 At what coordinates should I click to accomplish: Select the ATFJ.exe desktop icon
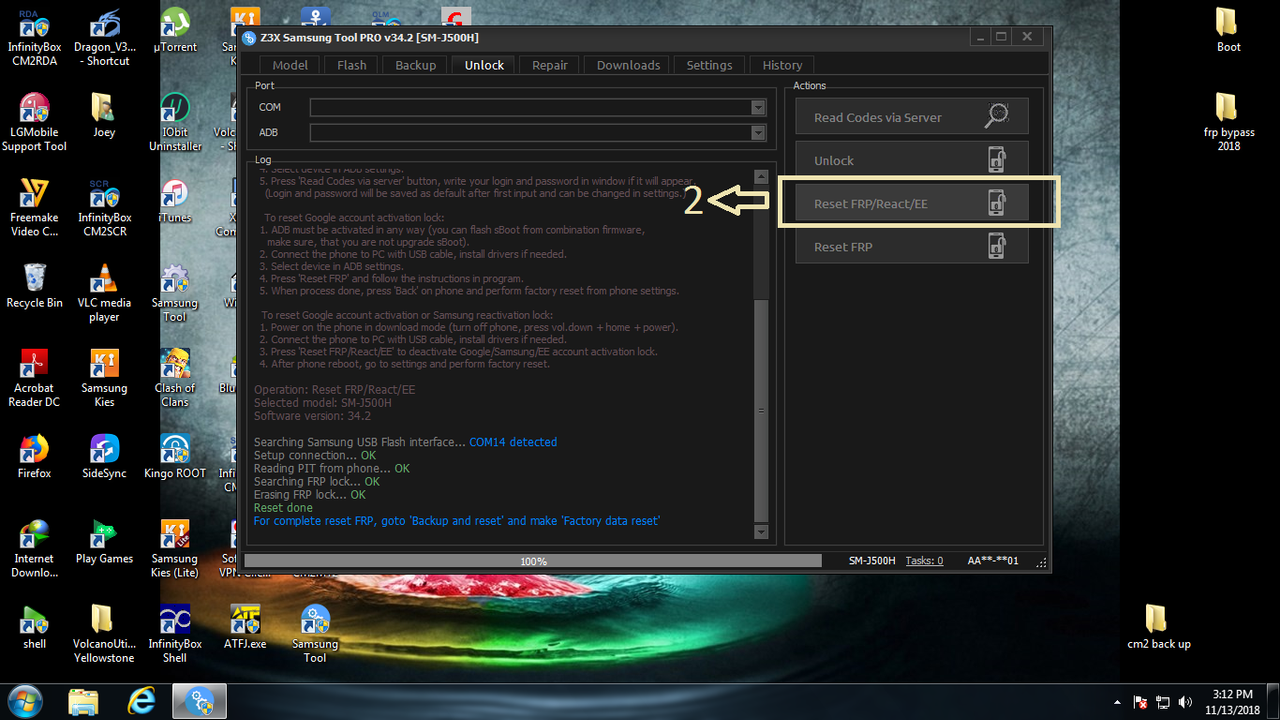(245, 627)
